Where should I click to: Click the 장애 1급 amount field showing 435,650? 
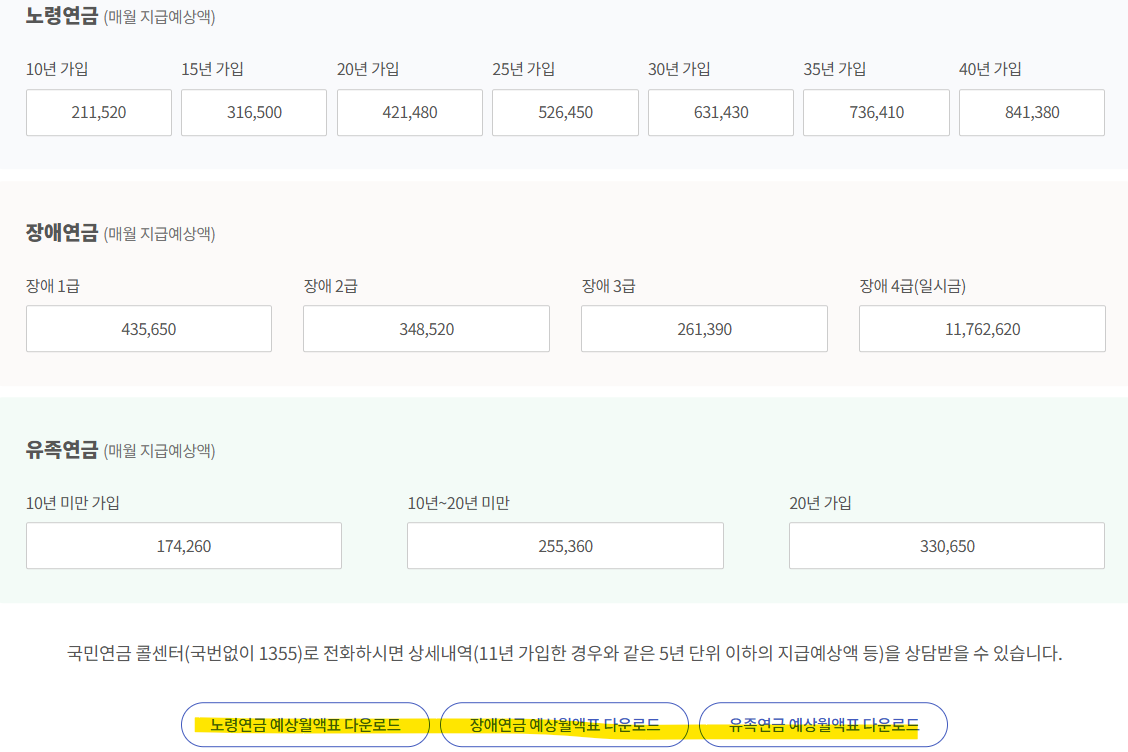click(x=148, y=328)
